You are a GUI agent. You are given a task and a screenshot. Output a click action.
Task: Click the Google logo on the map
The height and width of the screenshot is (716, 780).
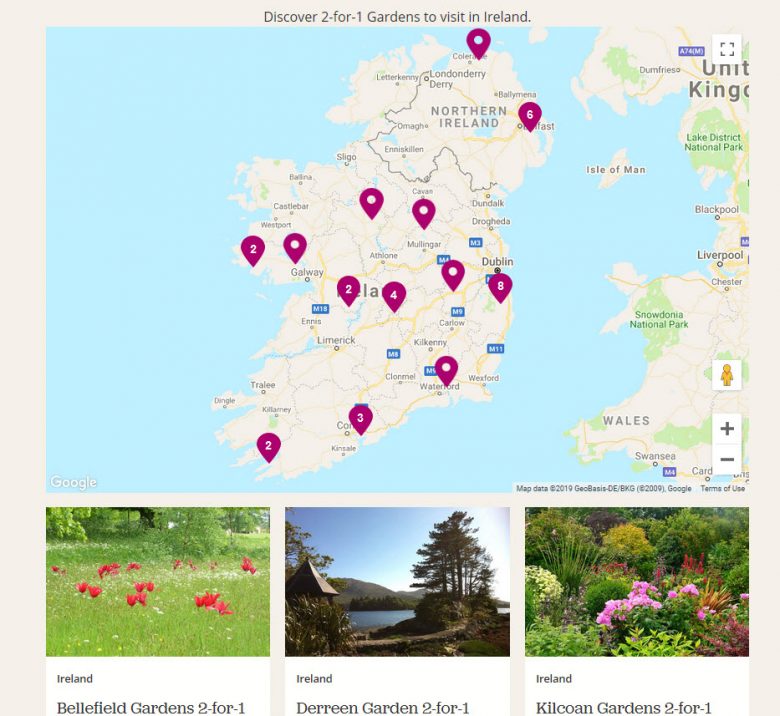click(x=73, y=482)
